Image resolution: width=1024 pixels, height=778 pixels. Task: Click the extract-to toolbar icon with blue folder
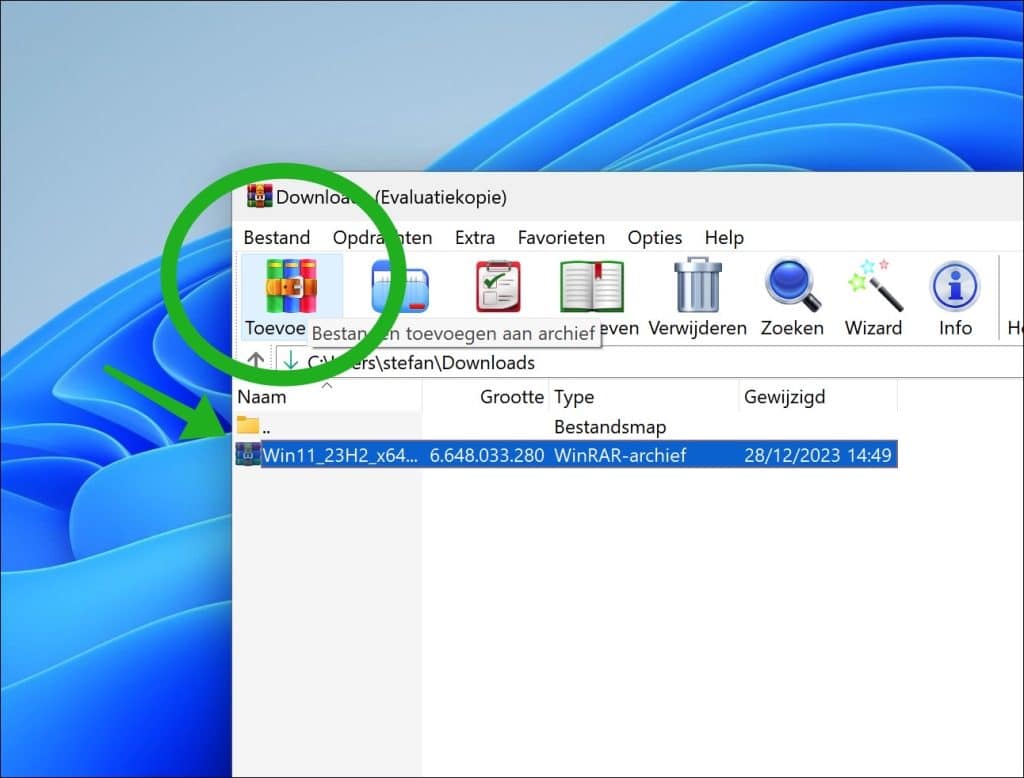coord(400,286)
